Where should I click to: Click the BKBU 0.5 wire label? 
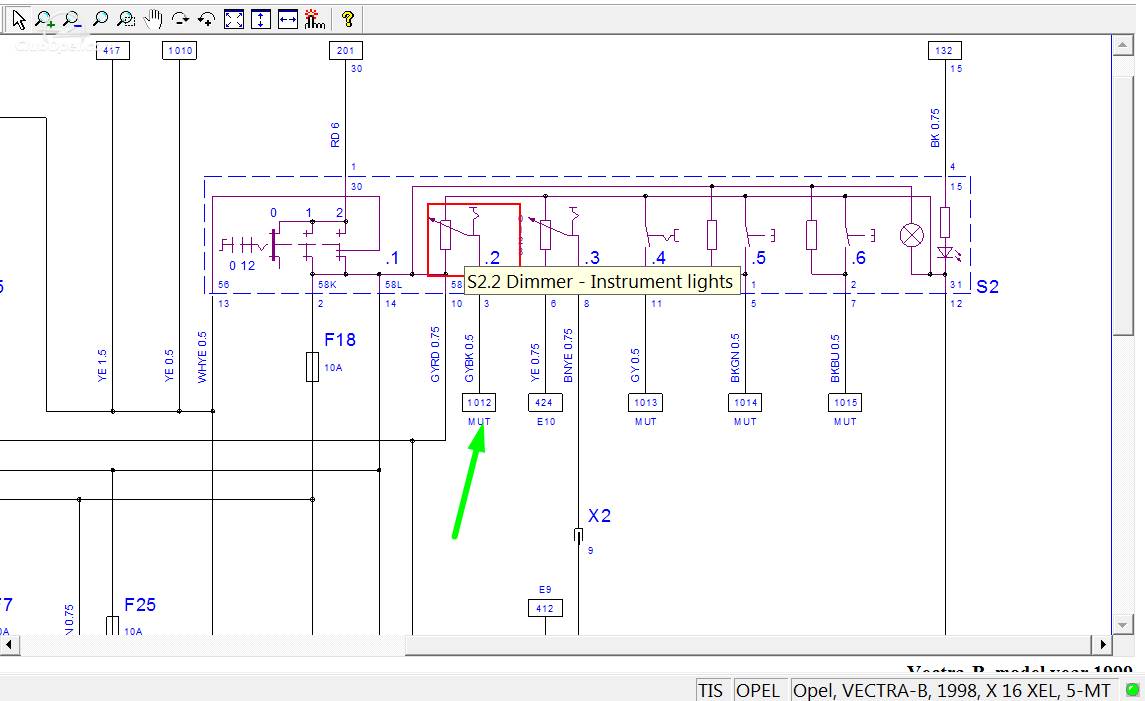click(x=835, y=359)
